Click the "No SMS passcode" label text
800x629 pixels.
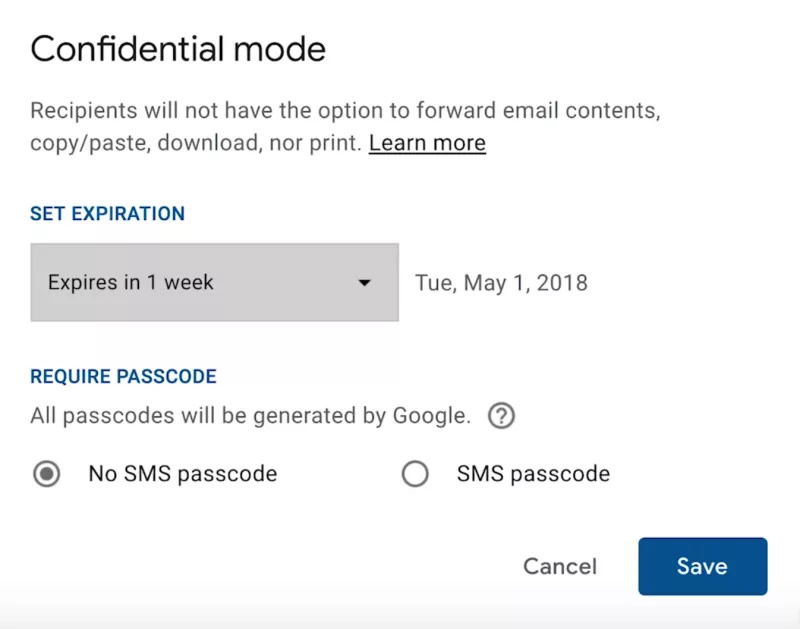[182, 474]
